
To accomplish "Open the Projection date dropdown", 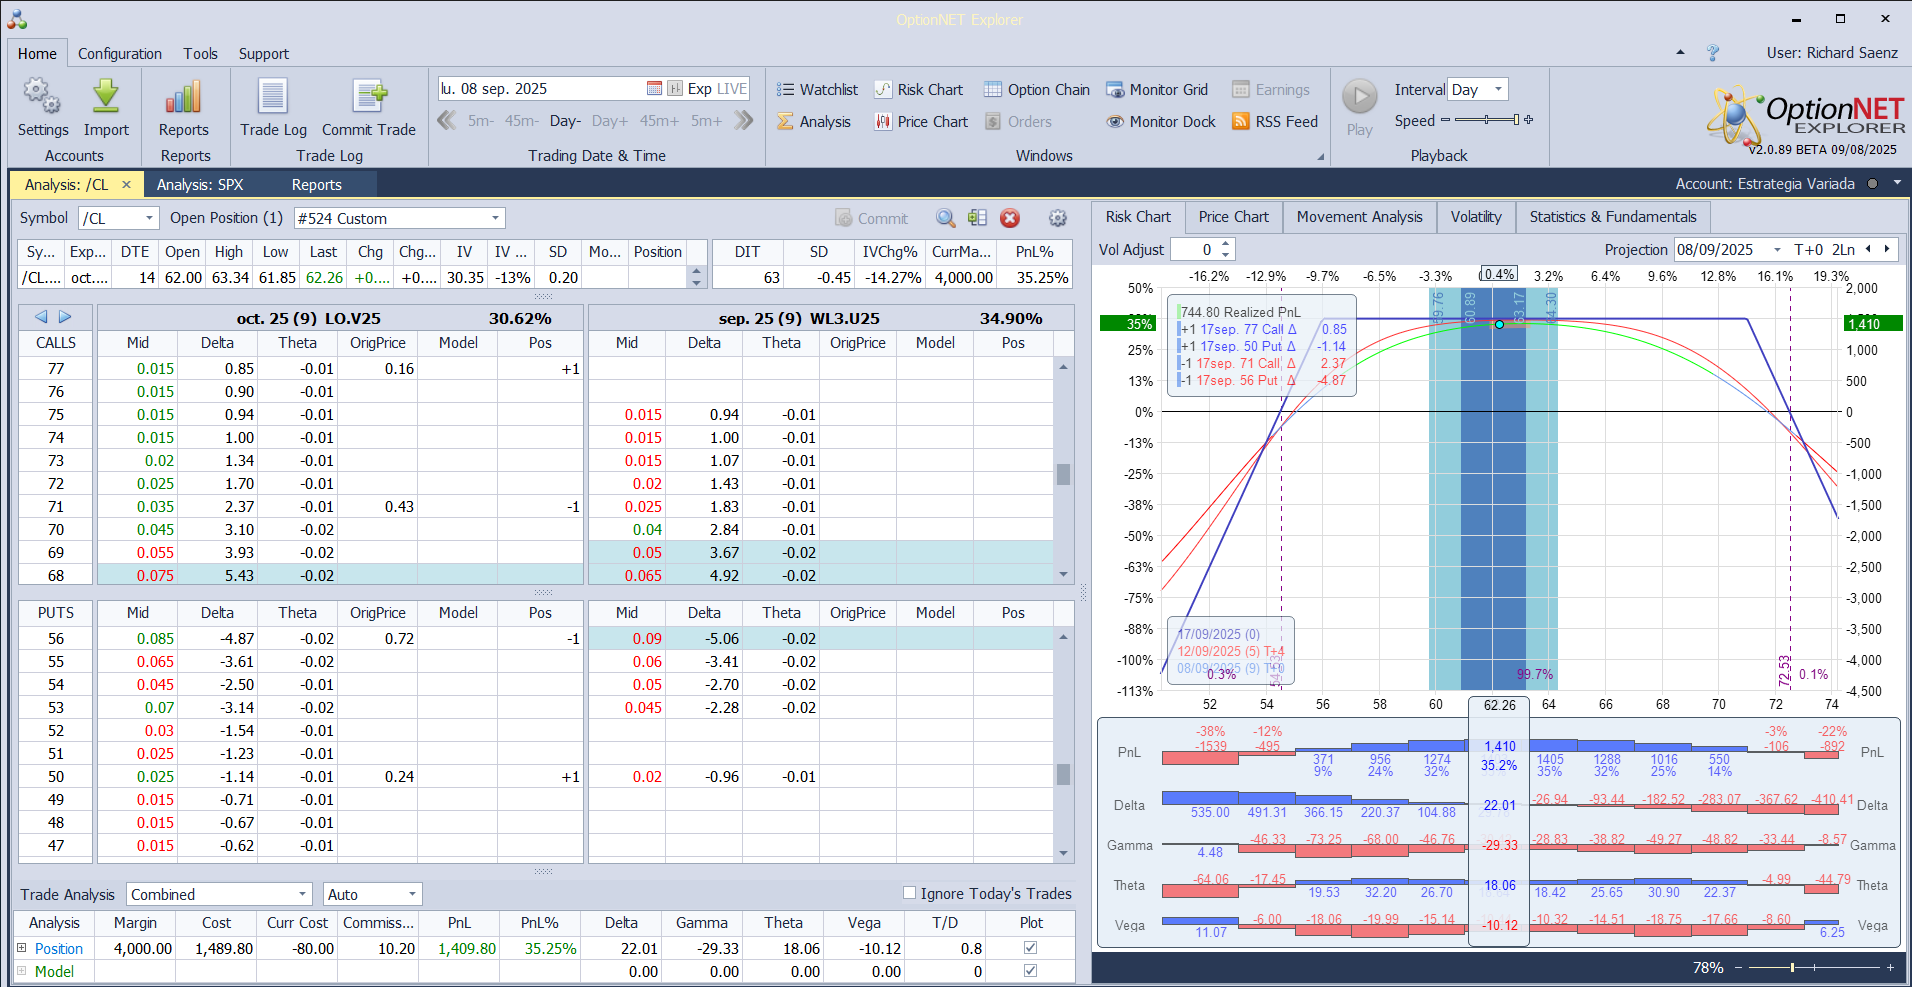I will pos(1777,249).
